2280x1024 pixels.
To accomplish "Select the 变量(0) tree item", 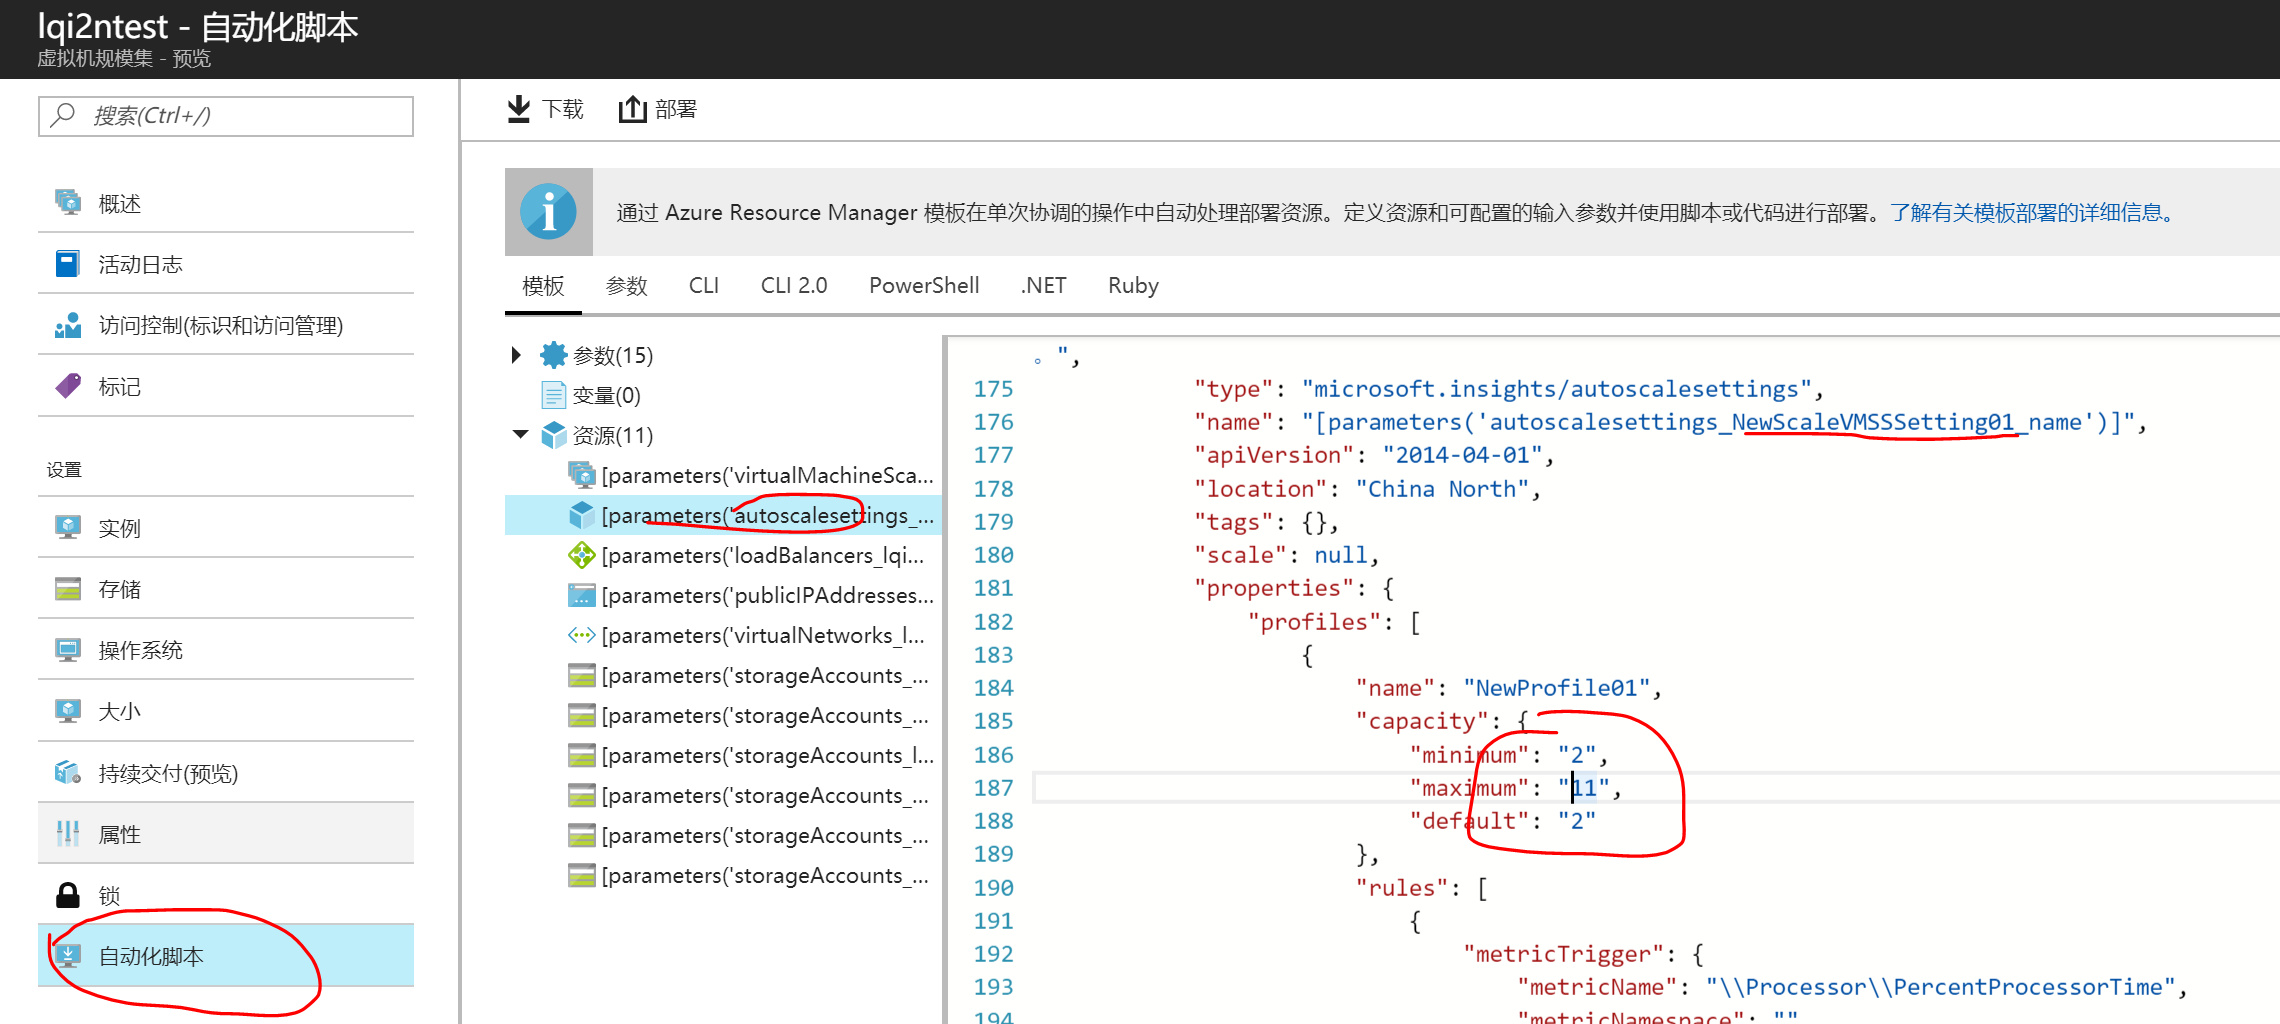I will point(605,396).
